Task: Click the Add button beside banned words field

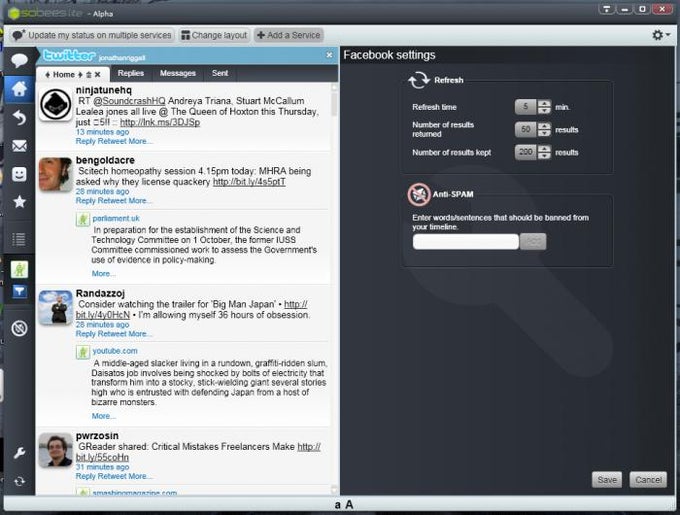Action: pos(533,242)
